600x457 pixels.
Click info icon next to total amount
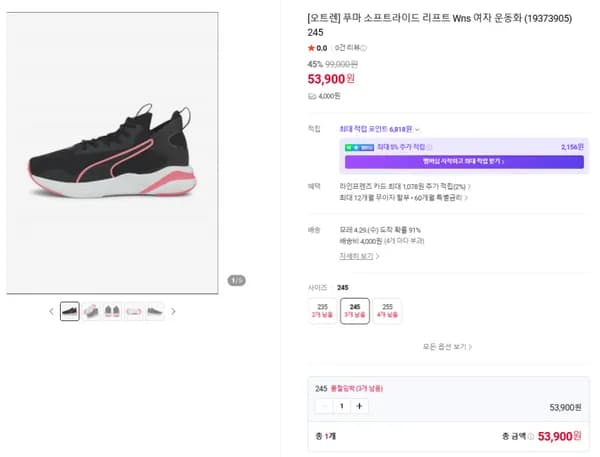point(531,436)
